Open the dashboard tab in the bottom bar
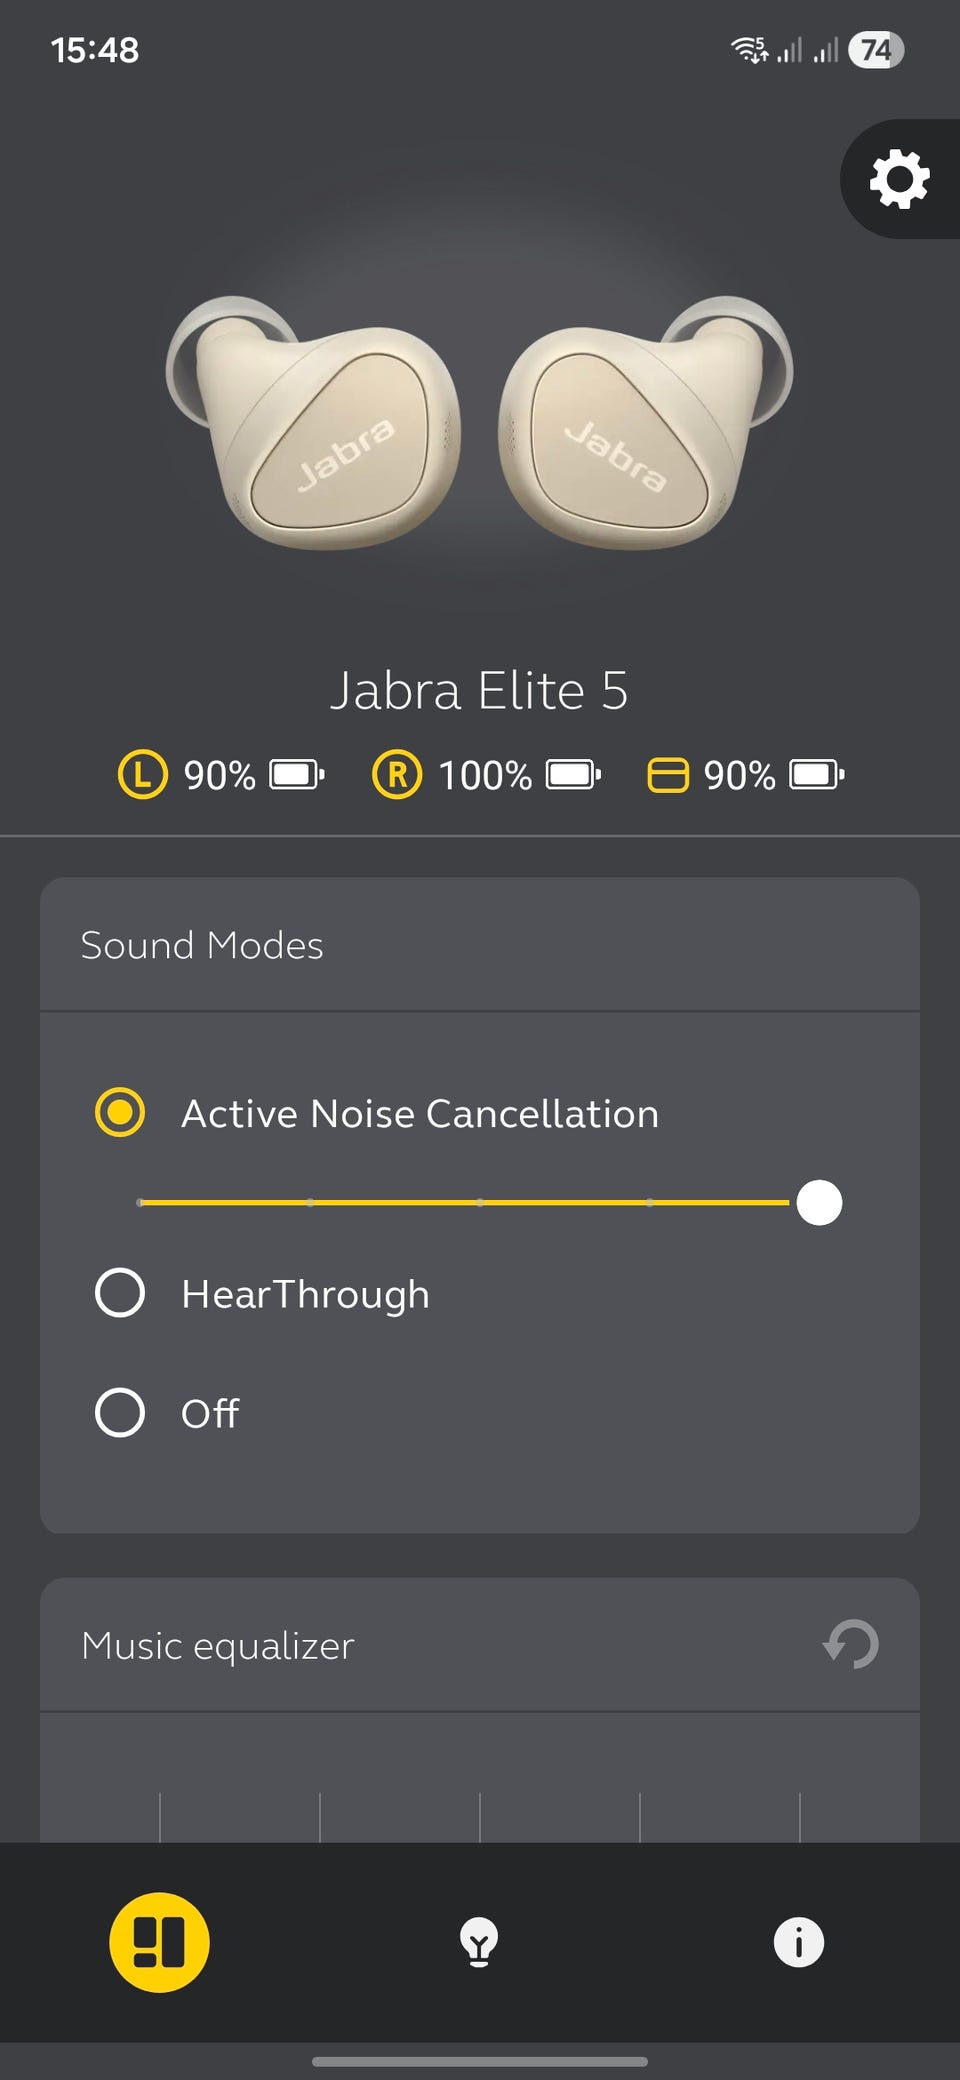960x2080 pixels. pyautogui.click(x=159, y=1942)
